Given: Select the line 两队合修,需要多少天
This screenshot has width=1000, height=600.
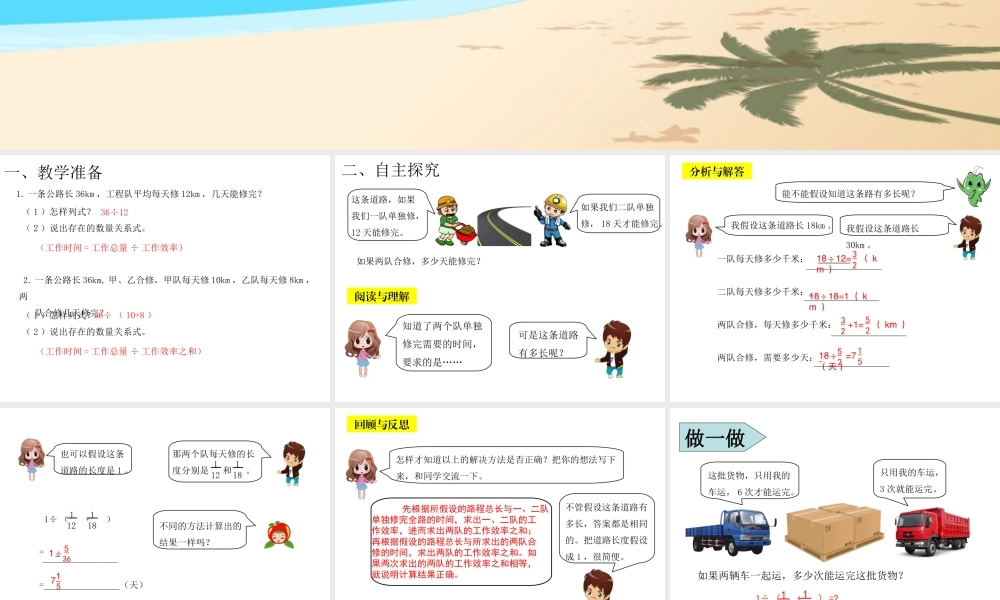Looking at the screenshot, I should point(763,358).
